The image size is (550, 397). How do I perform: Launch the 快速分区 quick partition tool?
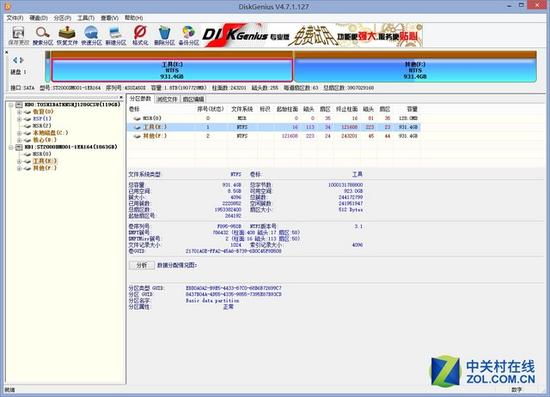pyautogui.click(x=91, y=35)
